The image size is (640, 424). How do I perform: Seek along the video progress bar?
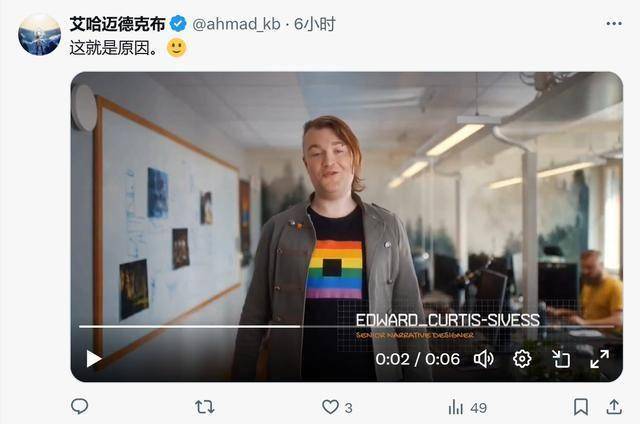pos(347,326)
